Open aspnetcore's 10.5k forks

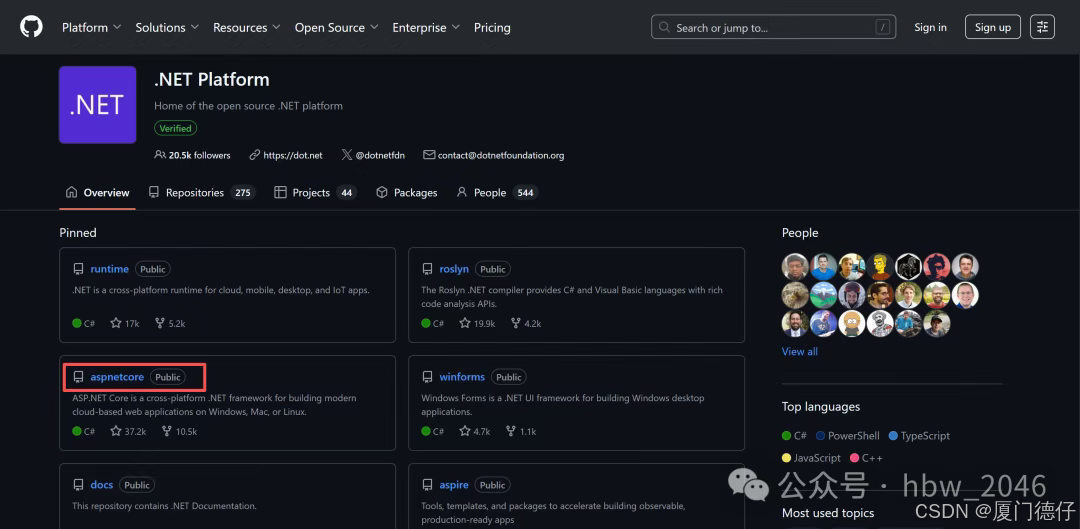179,431
